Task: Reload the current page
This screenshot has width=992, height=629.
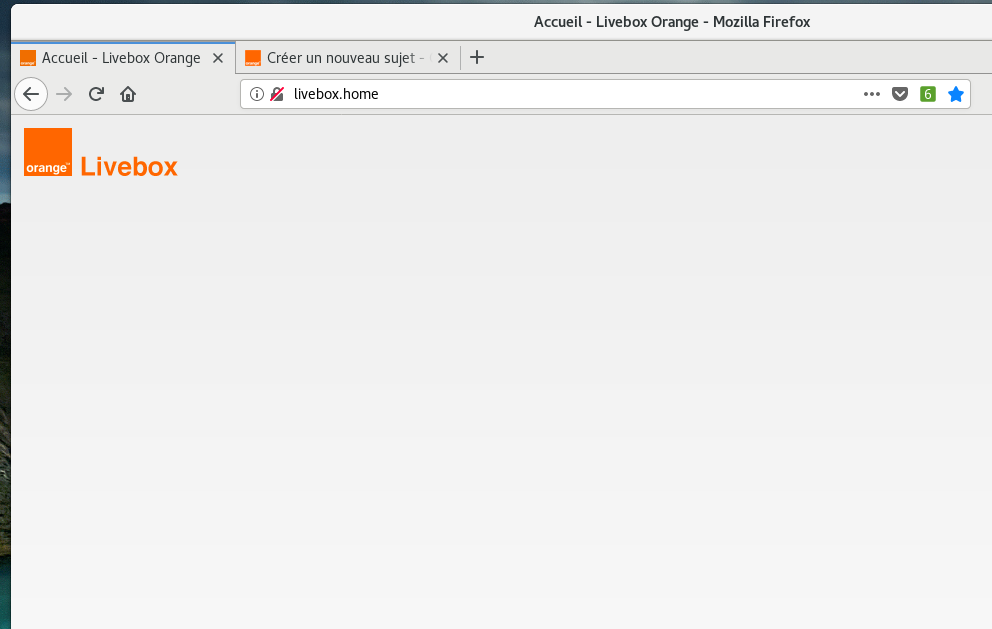Action: pos(96,94)
